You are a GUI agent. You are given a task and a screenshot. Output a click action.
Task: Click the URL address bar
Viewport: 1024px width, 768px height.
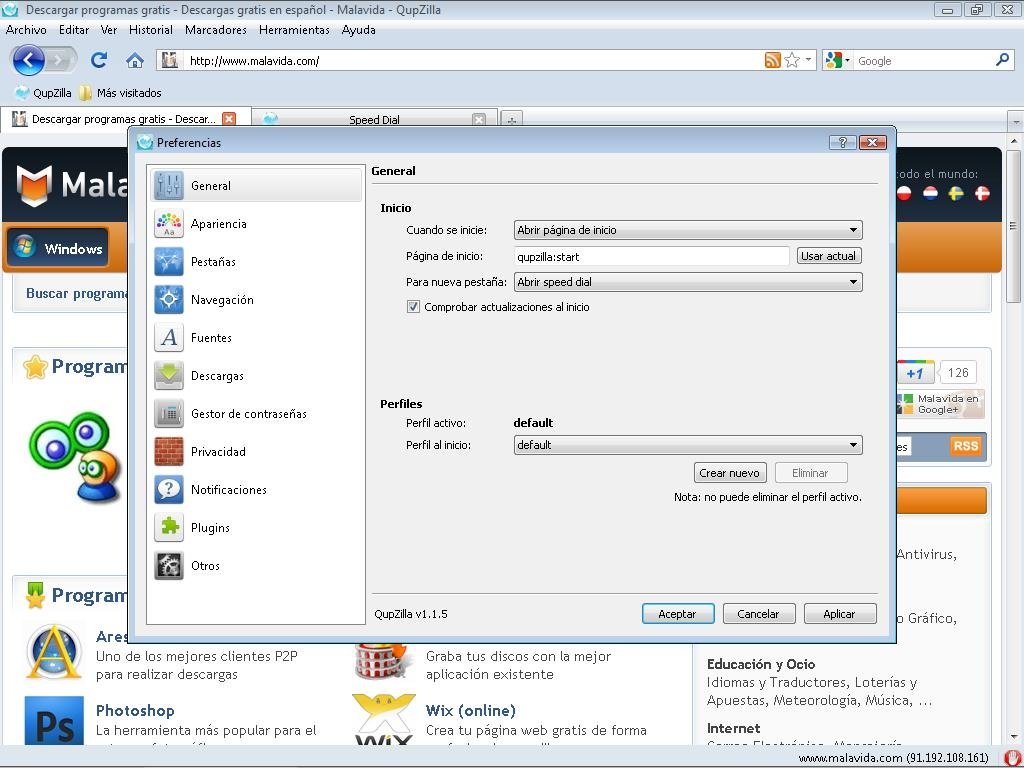473,61
